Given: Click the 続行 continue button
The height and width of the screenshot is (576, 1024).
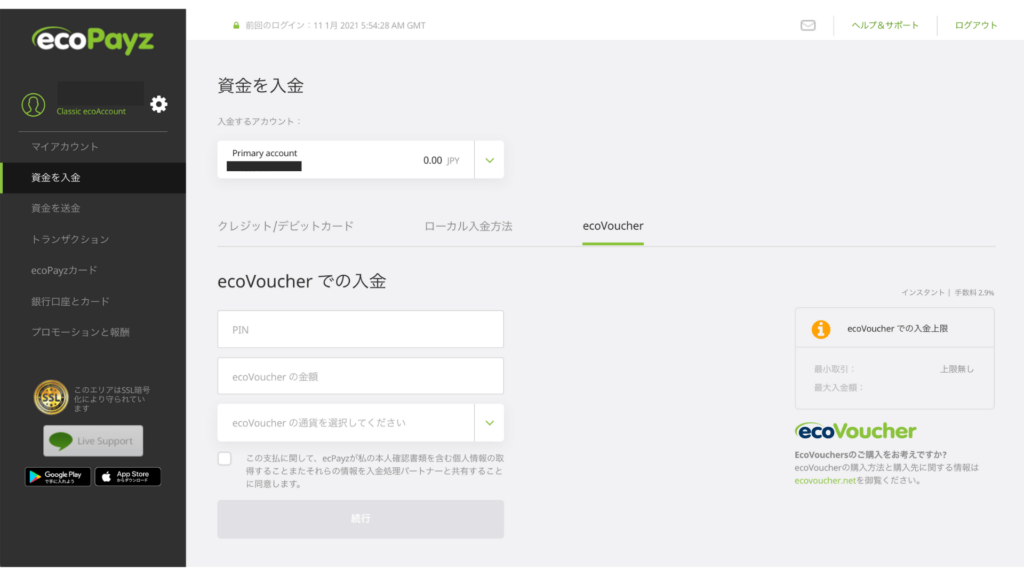Looking at the screenshot, I should click(x=360, y=519).
